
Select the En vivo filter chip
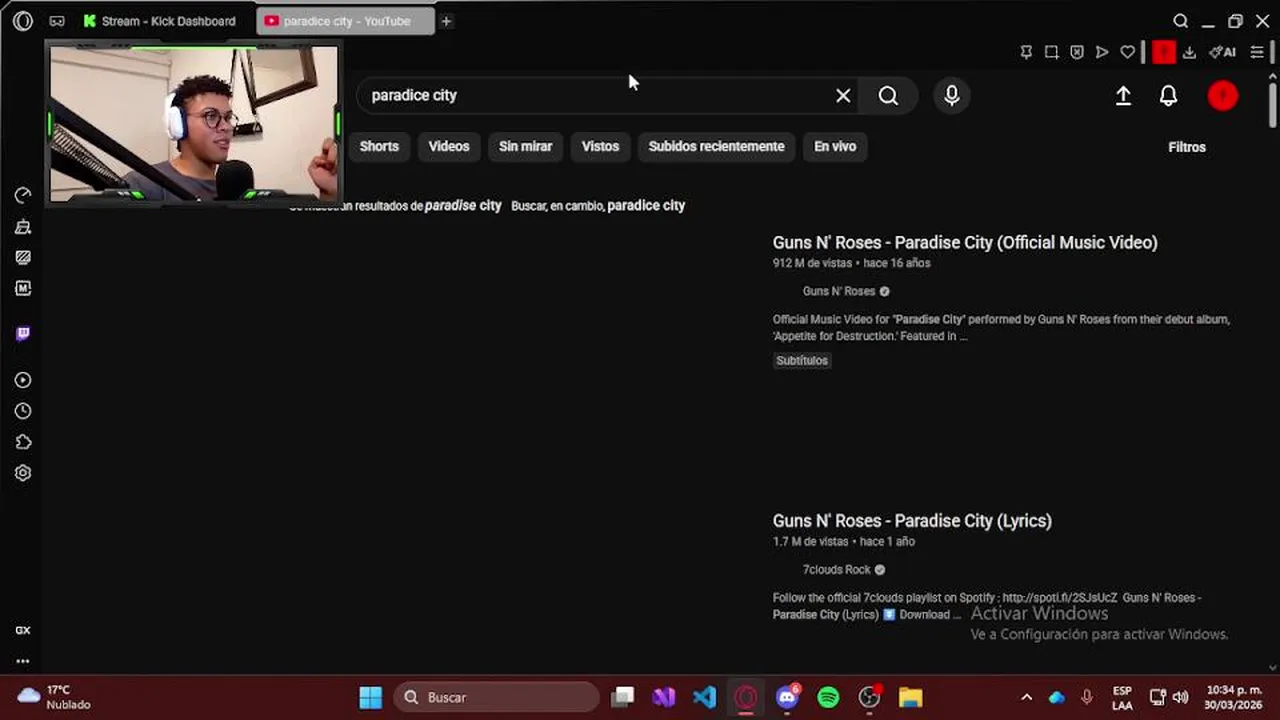(x=835, y=146)
